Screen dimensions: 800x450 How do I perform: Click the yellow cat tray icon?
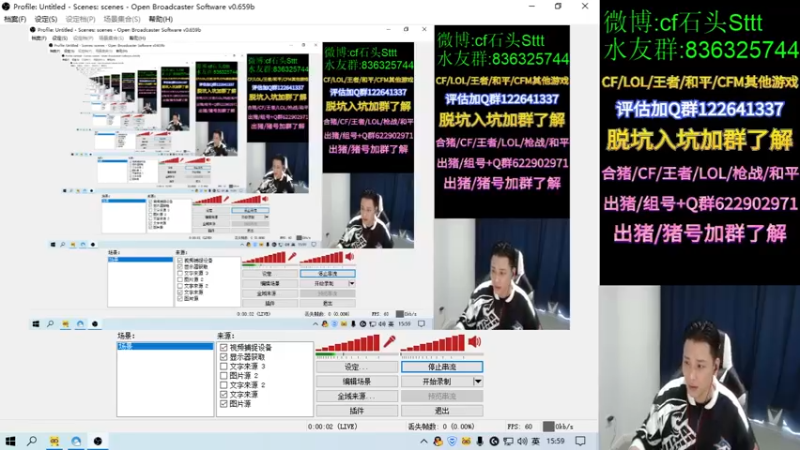(x=466, y=441)
